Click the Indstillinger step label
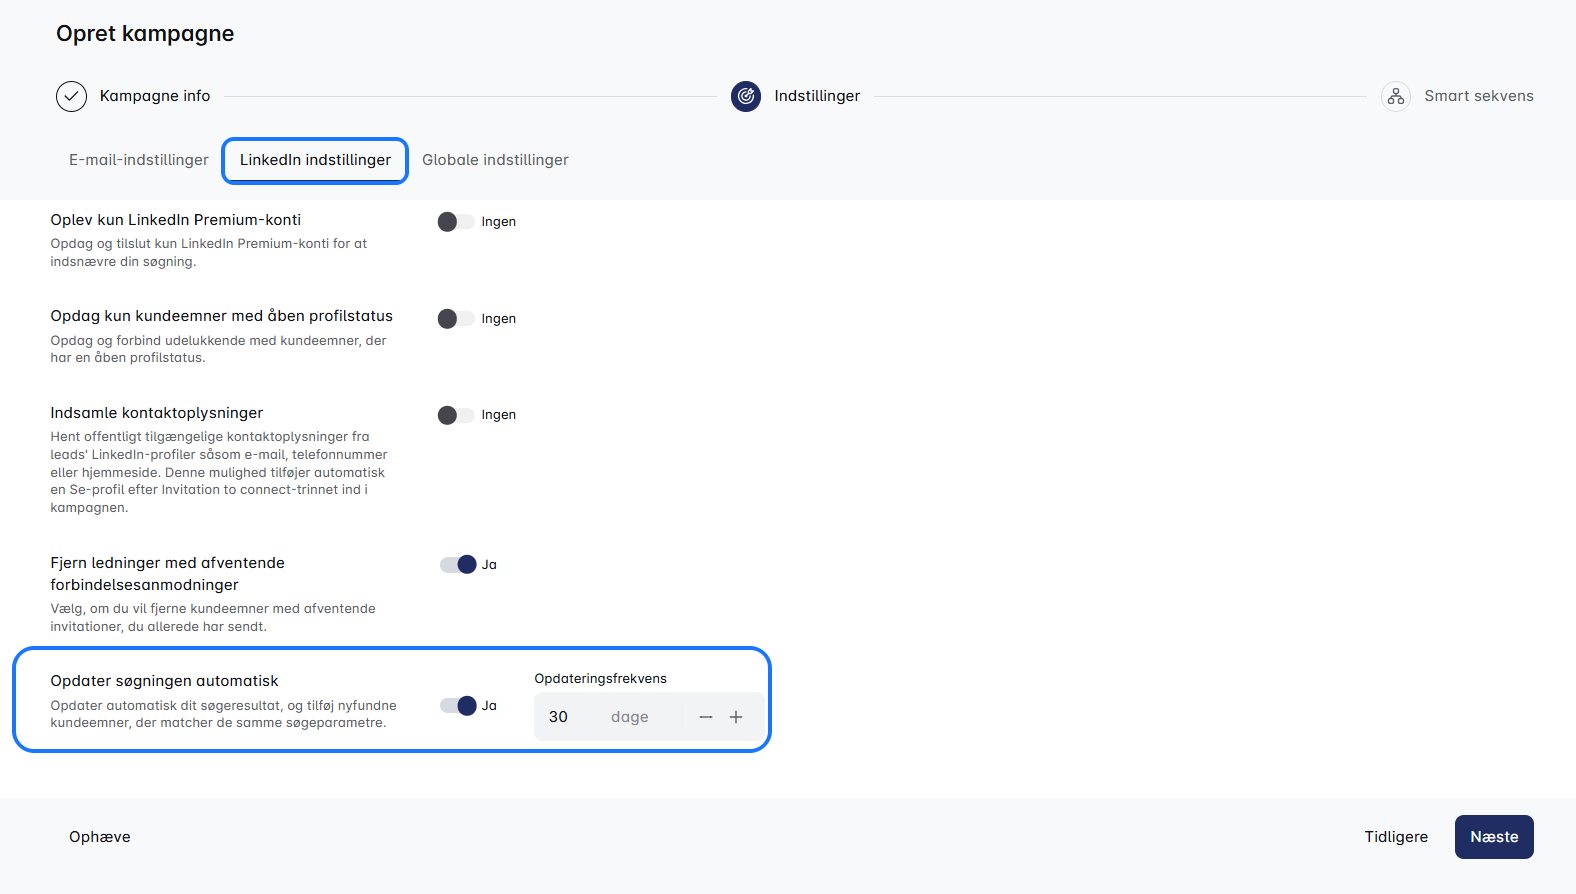The width and height of the screenshot is (1576, 894). click(817, 96)
